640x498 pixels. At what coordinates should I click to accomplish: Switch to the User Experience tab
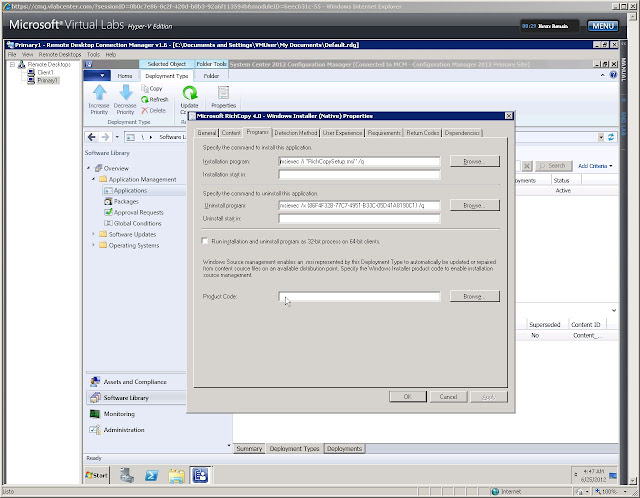(x=342, y=133)
